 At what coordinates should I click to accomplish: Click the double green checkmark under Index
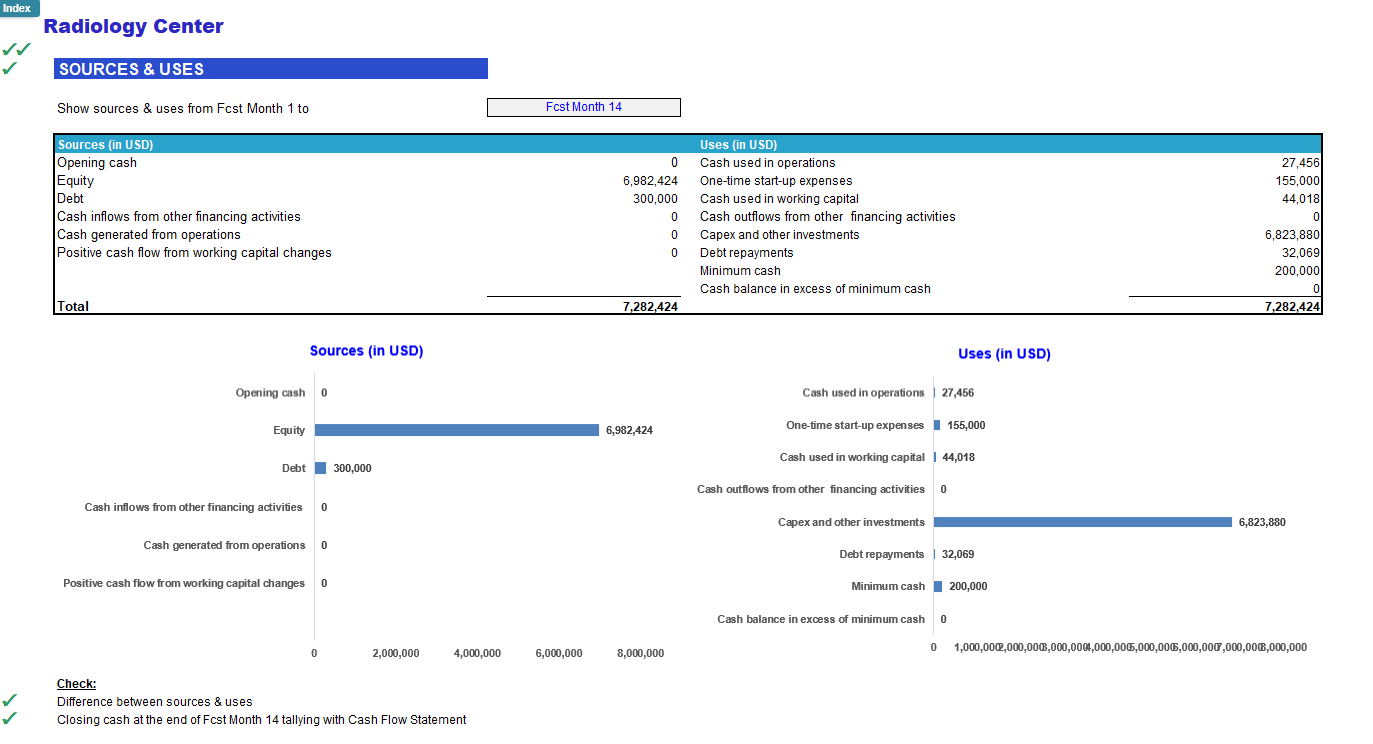point(17,49)
